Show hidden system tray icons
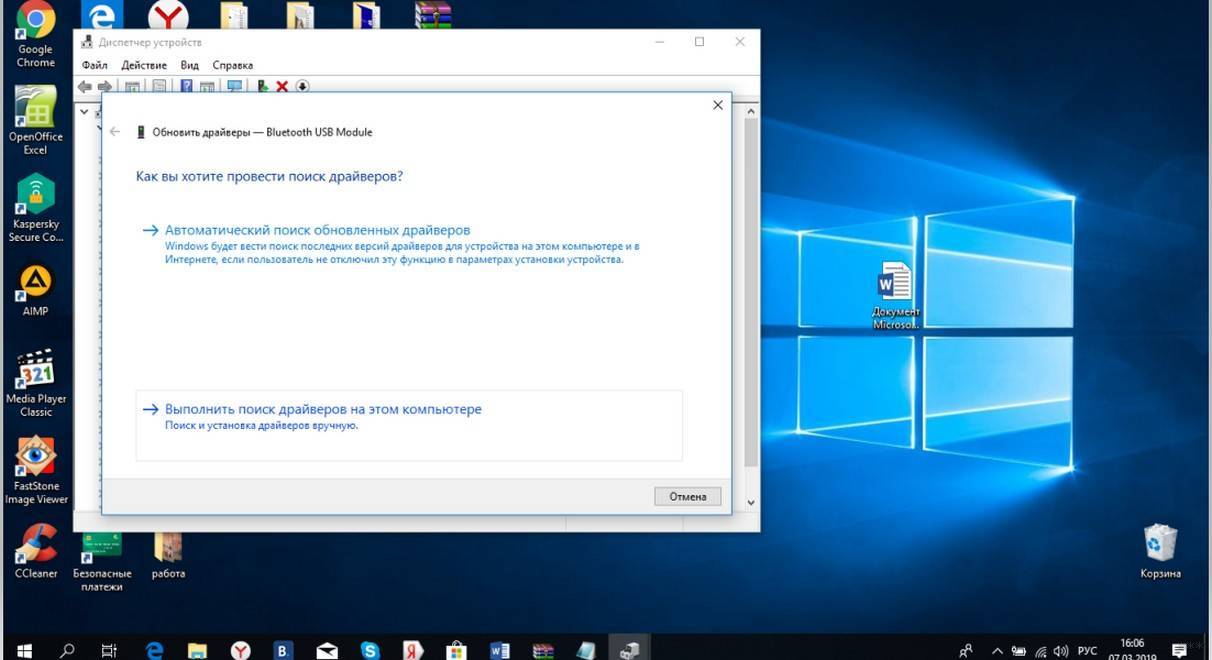 coord(996,650)
